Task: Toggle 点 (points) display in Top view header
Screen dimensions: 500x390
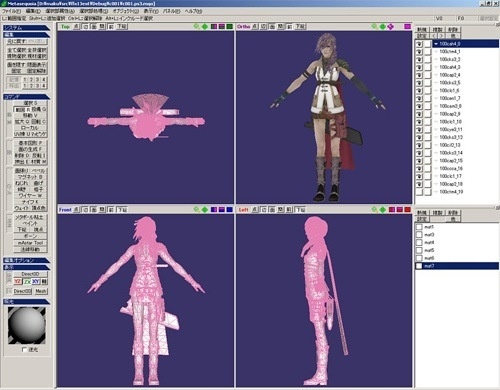Action: [76, 26]
